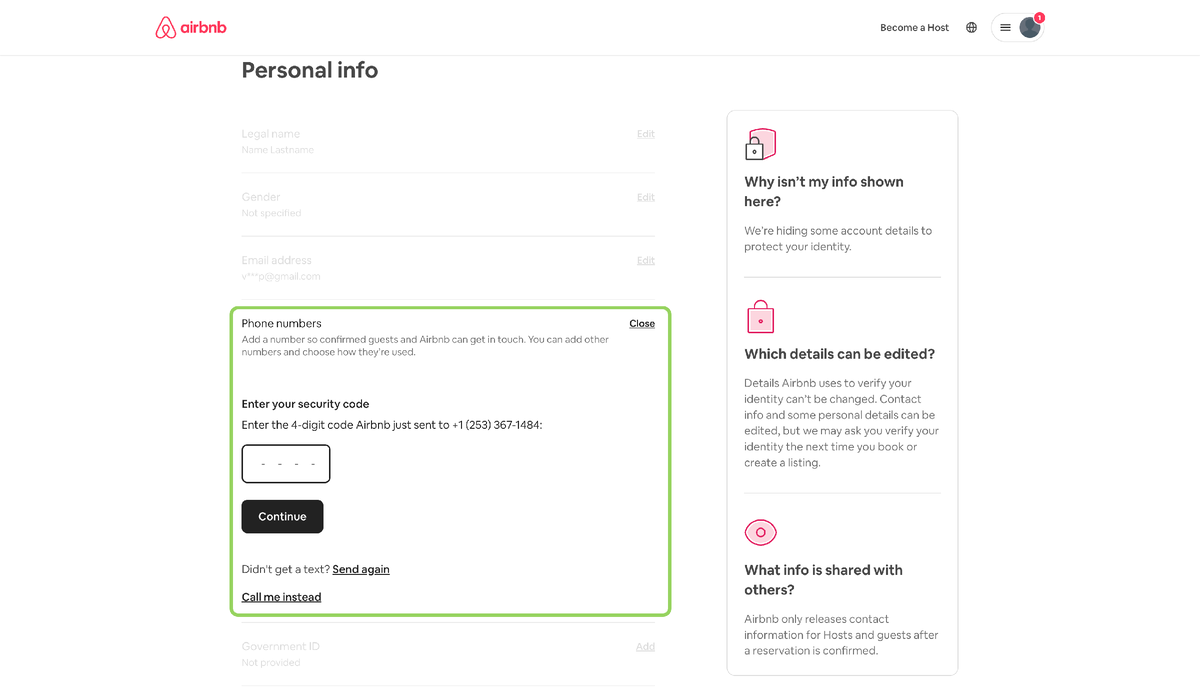
Task: Click the pink padlock icon
Action: click(760, 316)
